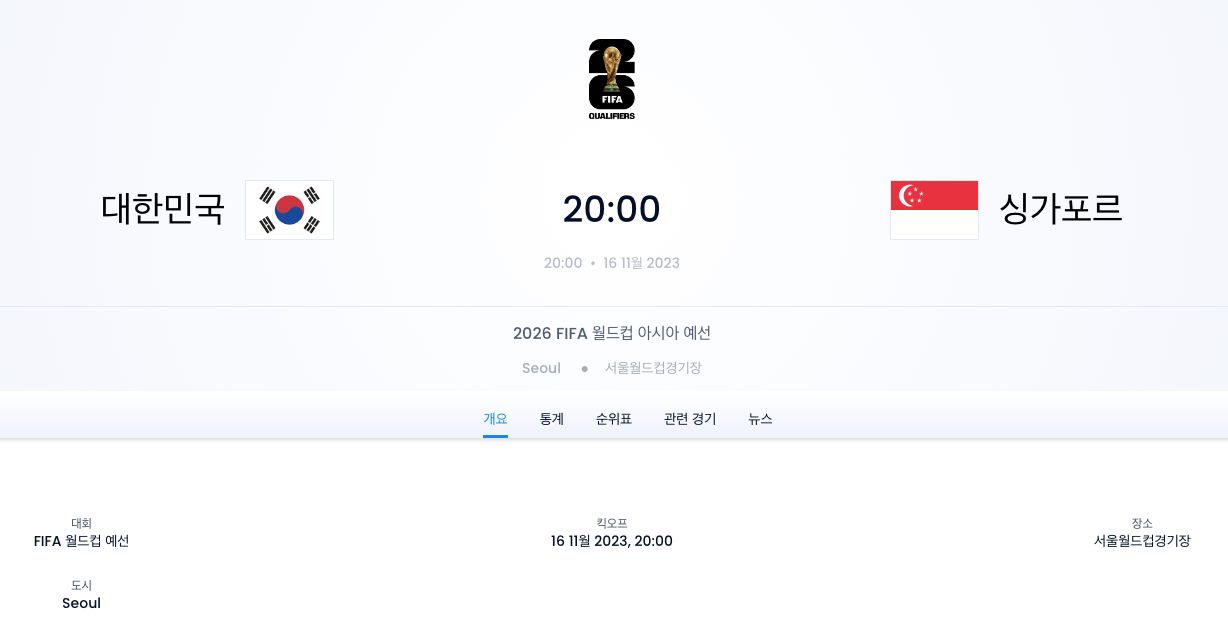Screen dimensions: 1228x632
Task: Switch to the 통계 tab
Action: (550, 419)
